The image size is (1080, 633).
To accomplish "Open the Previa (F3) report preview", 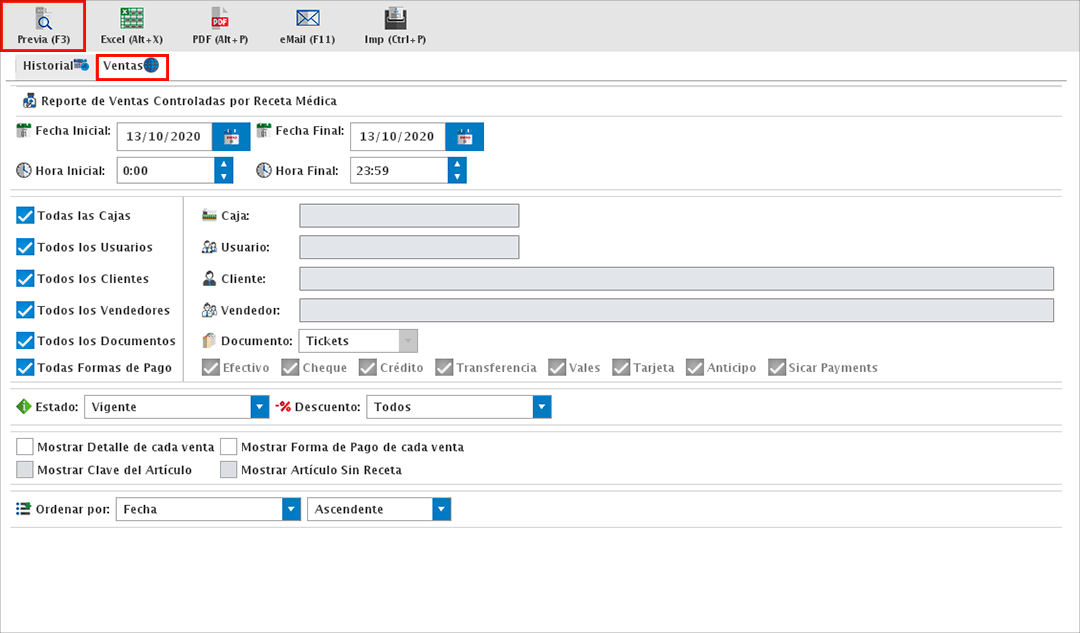I will 43,25.
